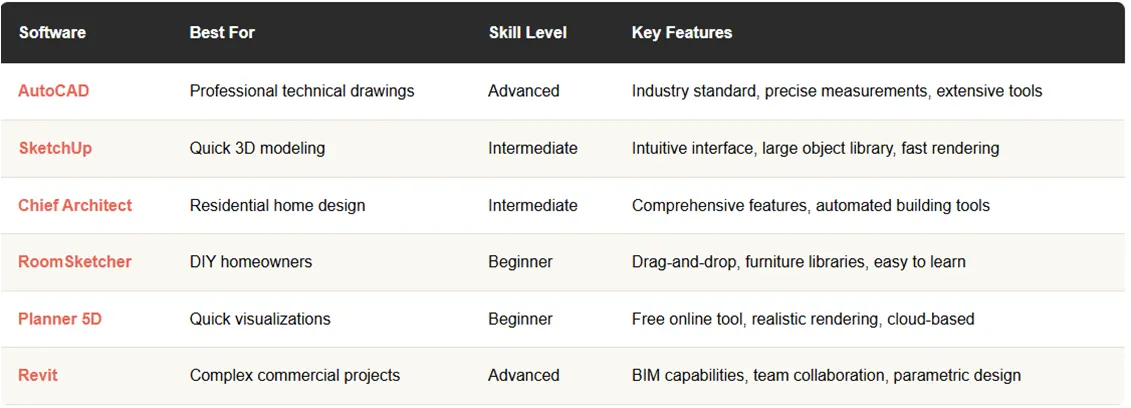
Task: Follow the Chief Architect link
Action: coord(75,205)
